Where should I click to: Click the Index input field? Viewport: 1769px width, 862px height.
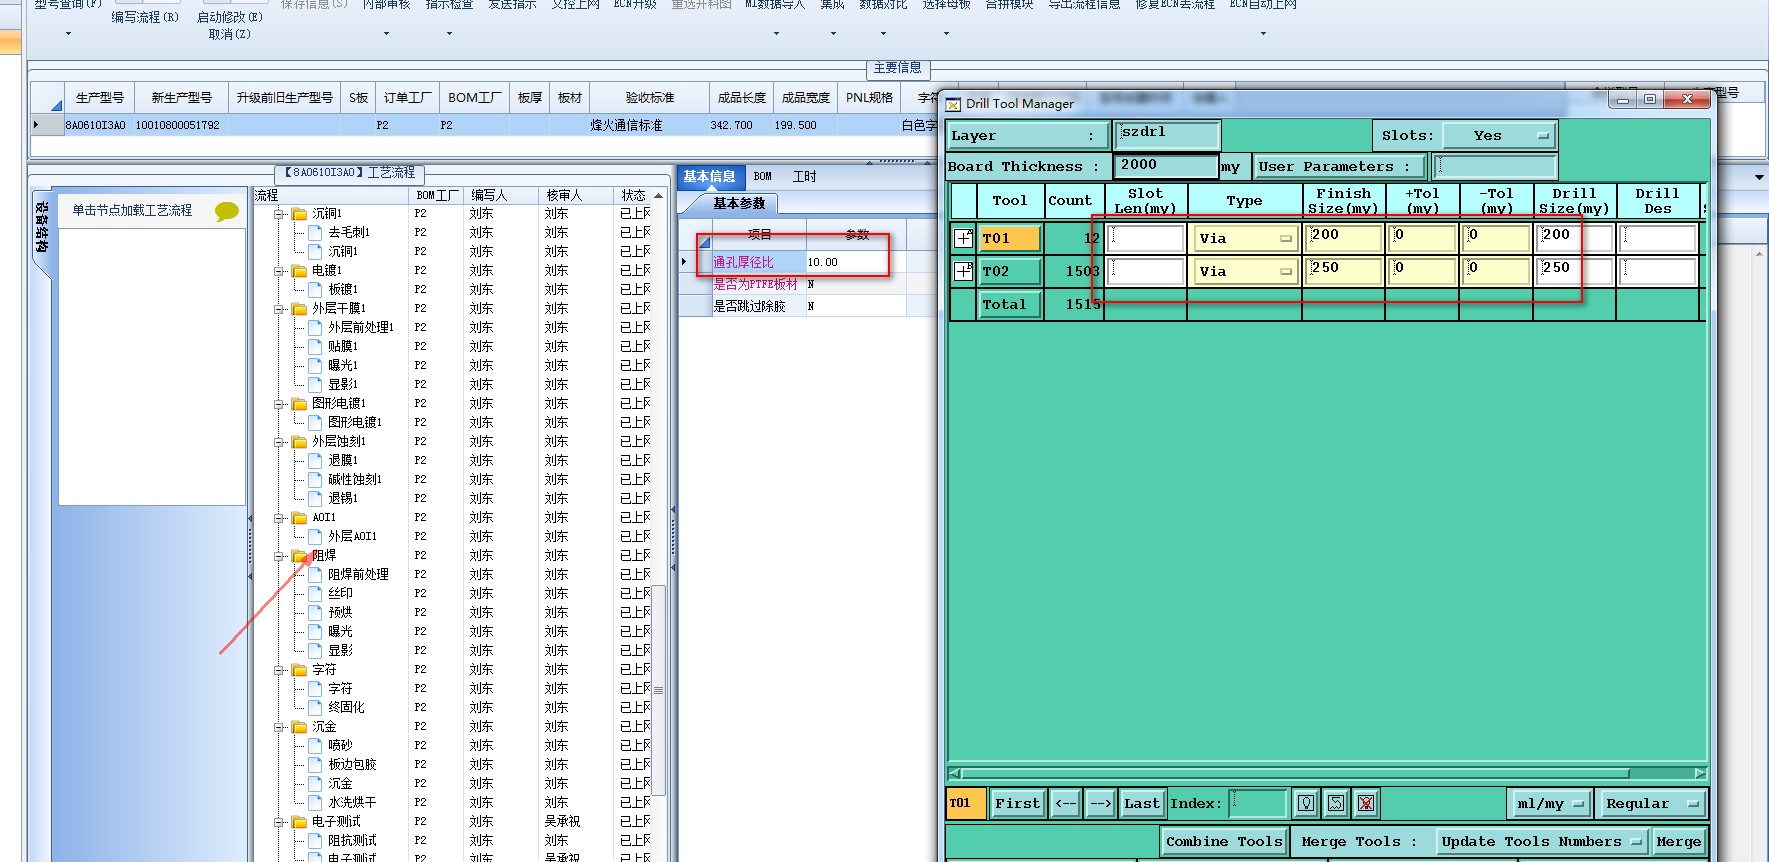1258,803
